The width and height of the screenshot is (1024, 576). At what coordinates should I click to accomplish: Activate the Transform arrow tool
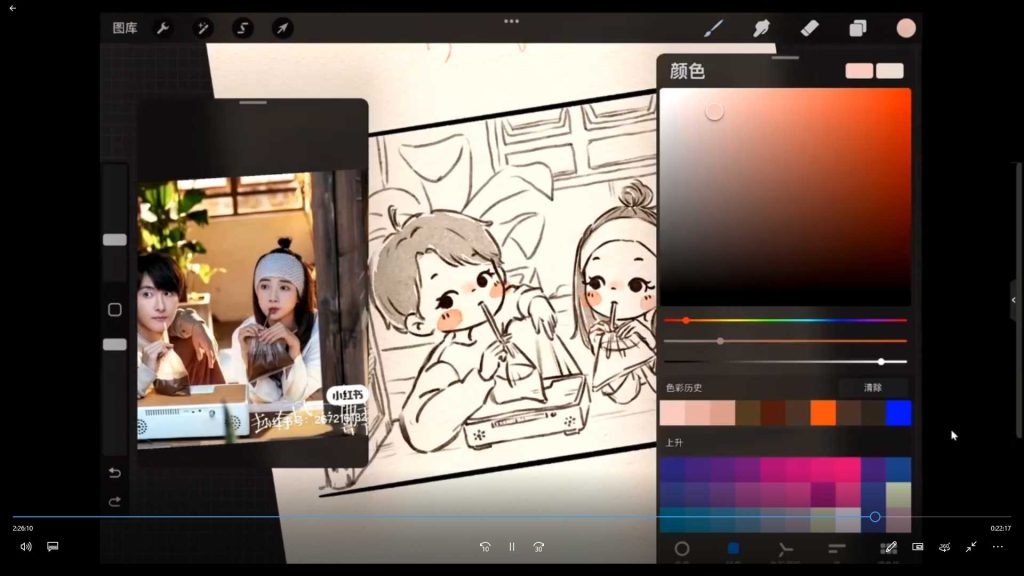[x=283, y=28]
